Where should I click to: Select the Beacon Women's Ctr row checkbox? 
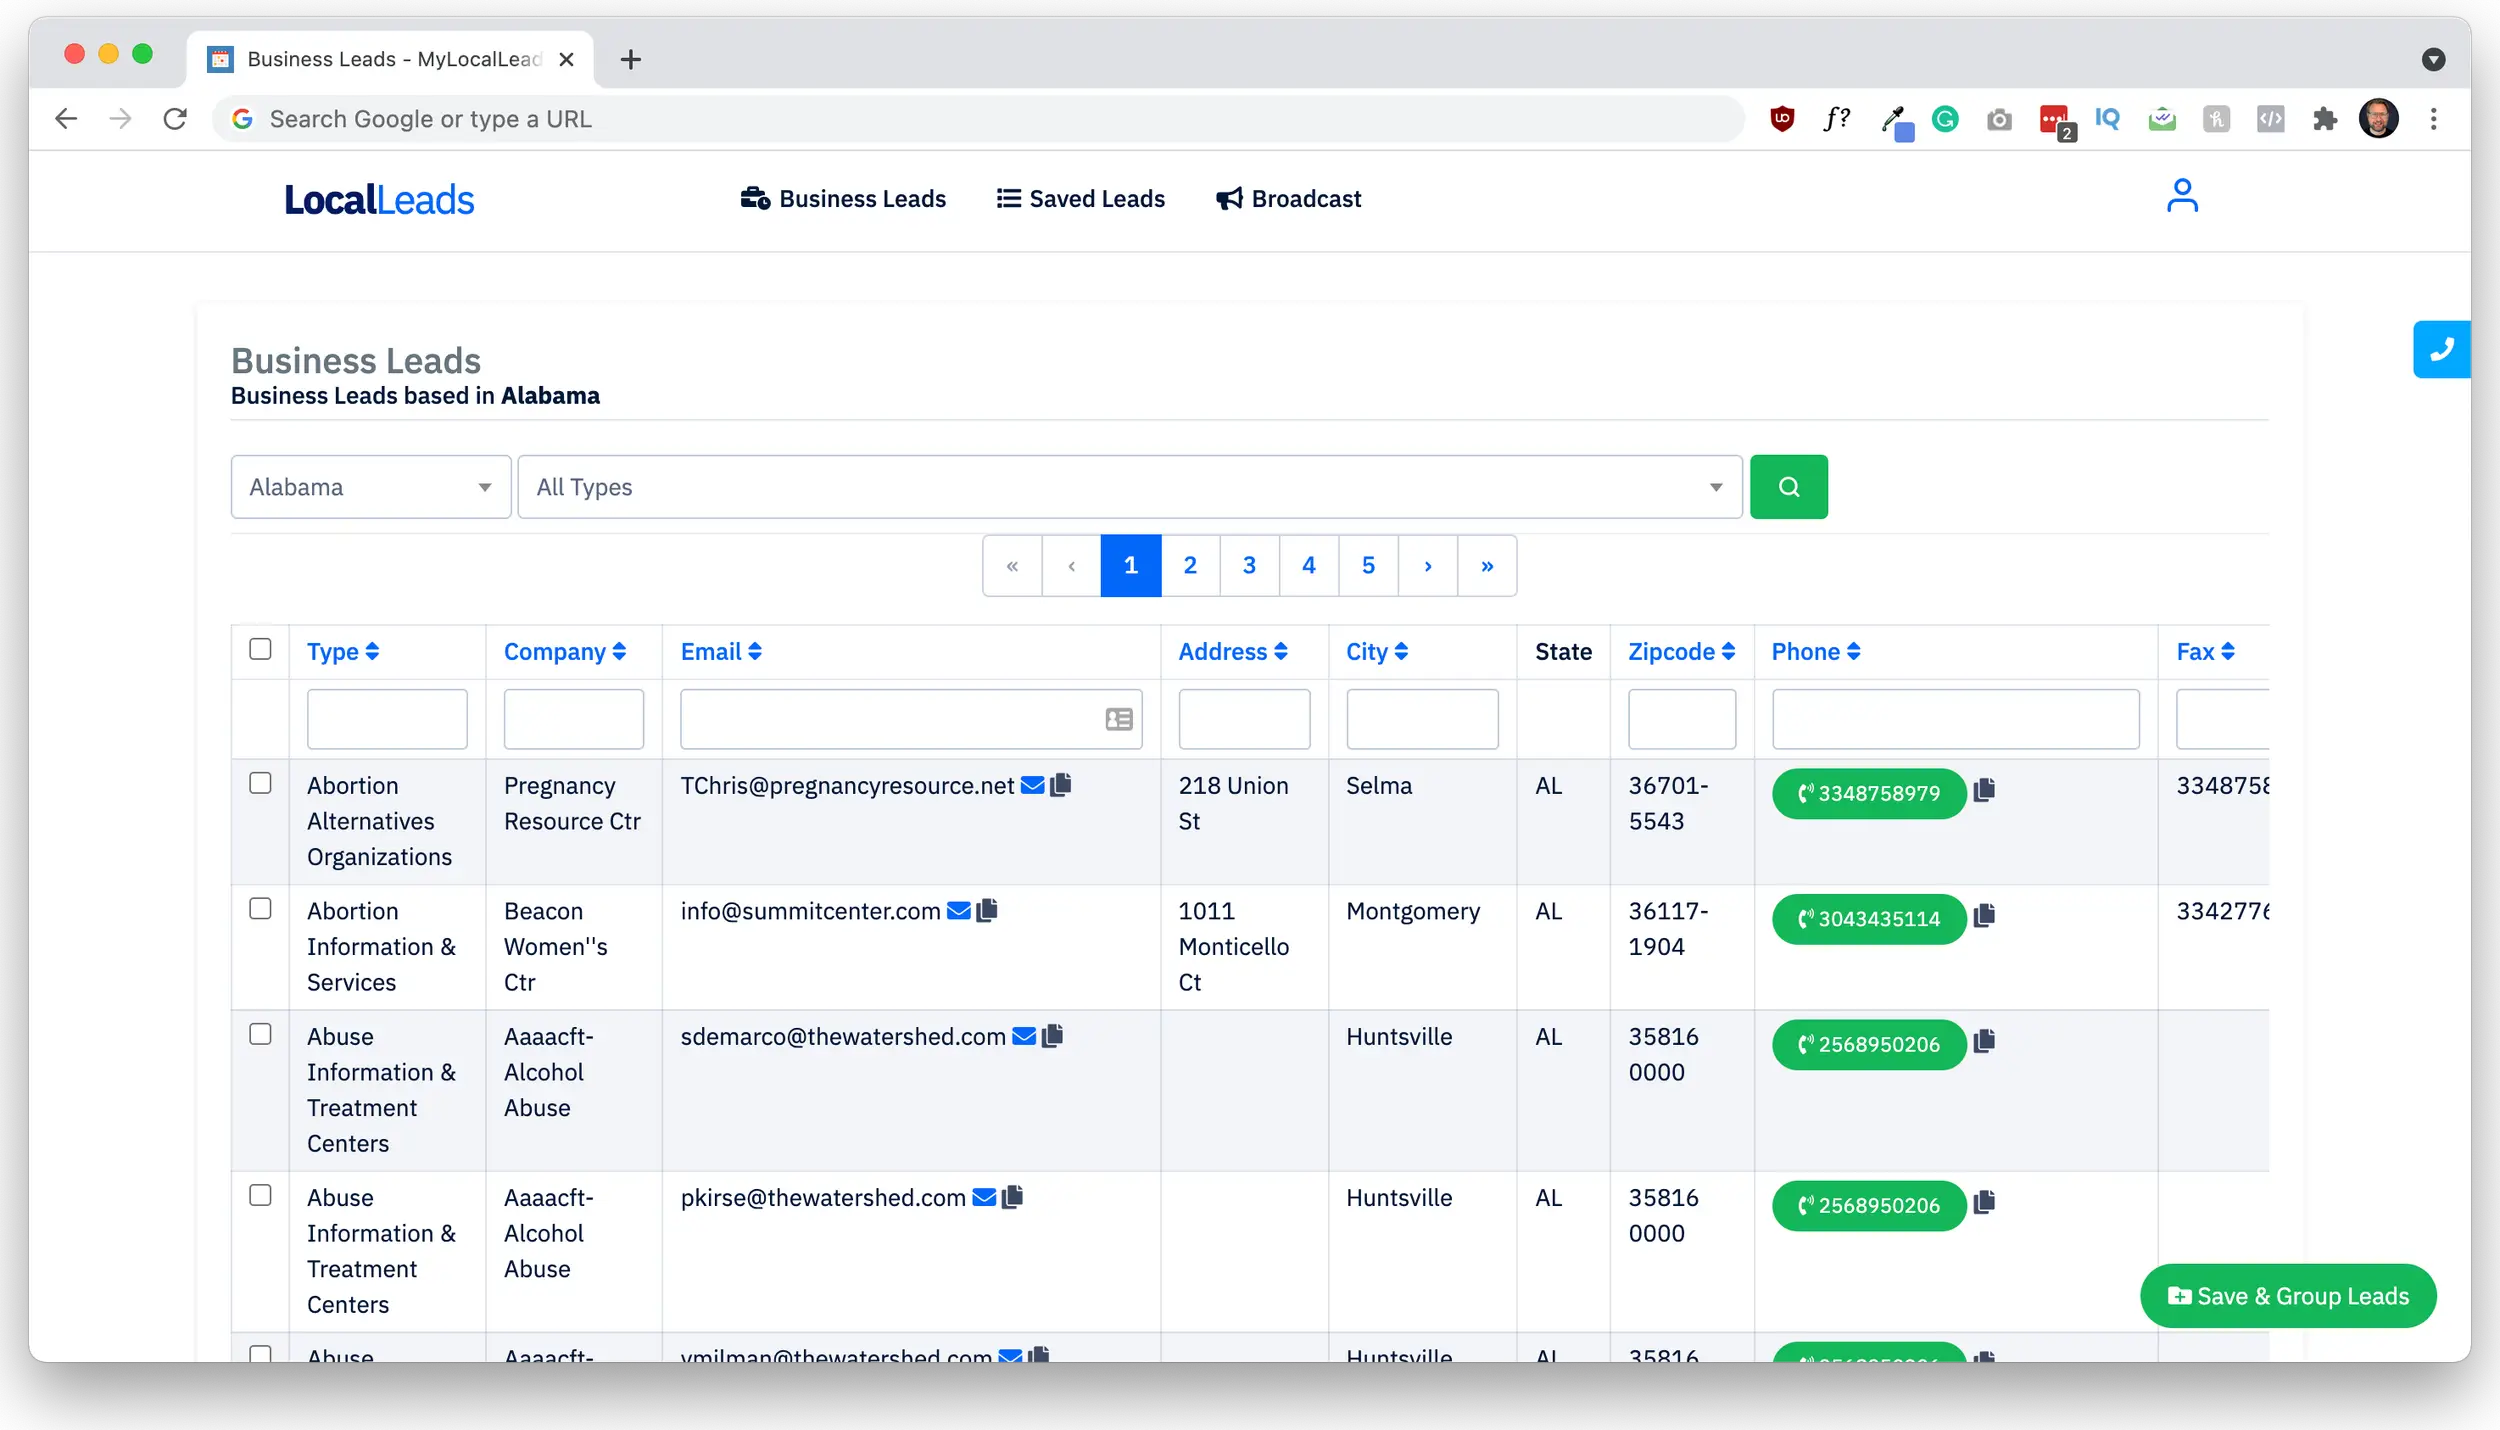pos(260,909)
